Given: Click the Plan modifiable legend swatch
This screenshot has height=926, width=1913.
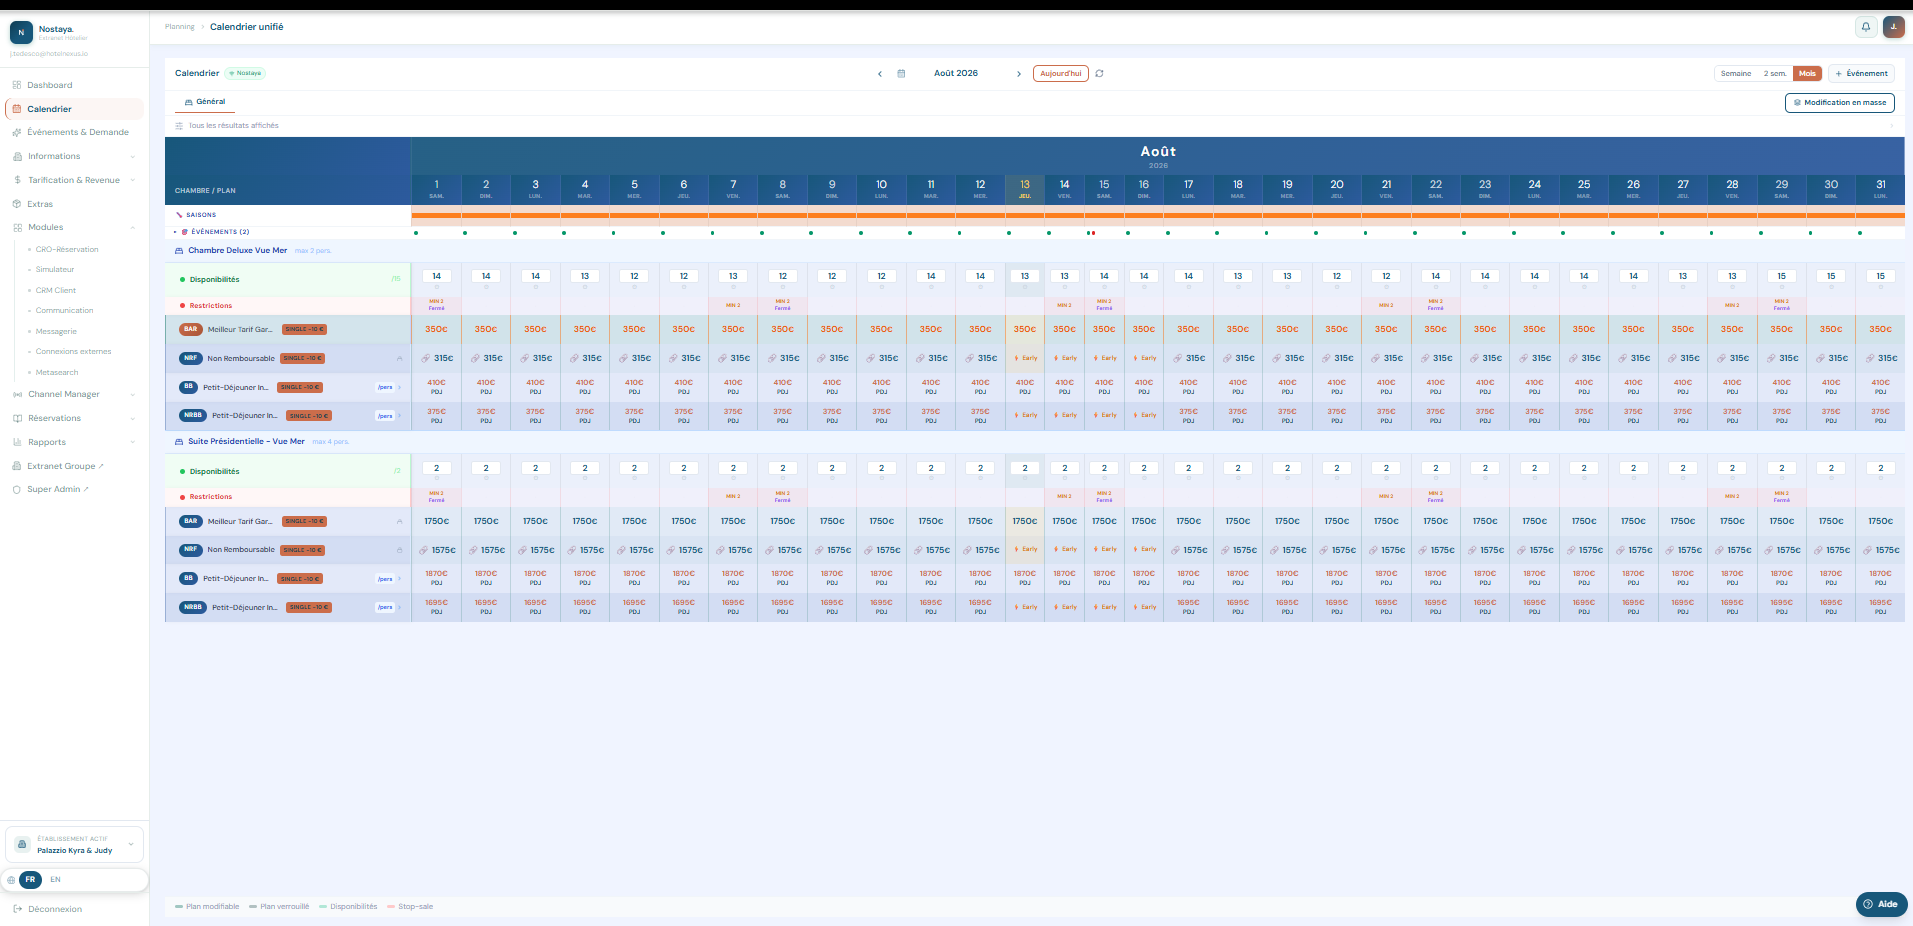Looking at the screenshot, I should point(179,907).
